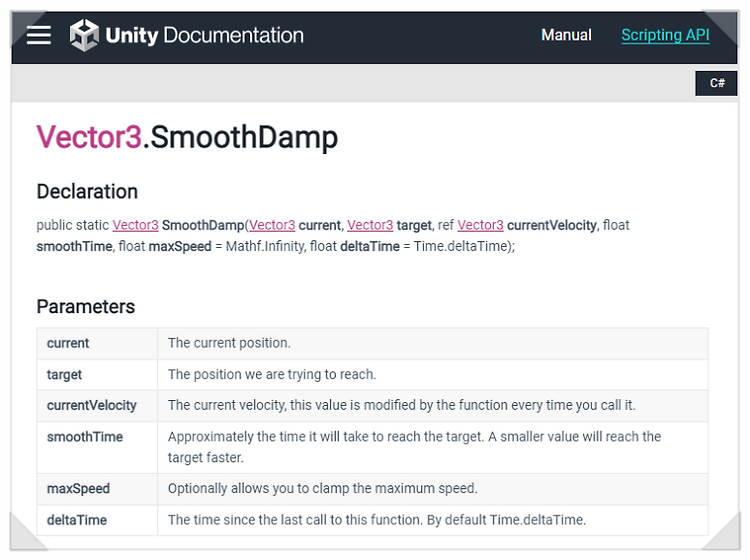Viewport: 750px width, 560px height.
Task: Select the Parameters heading
Action: [86, 307]
